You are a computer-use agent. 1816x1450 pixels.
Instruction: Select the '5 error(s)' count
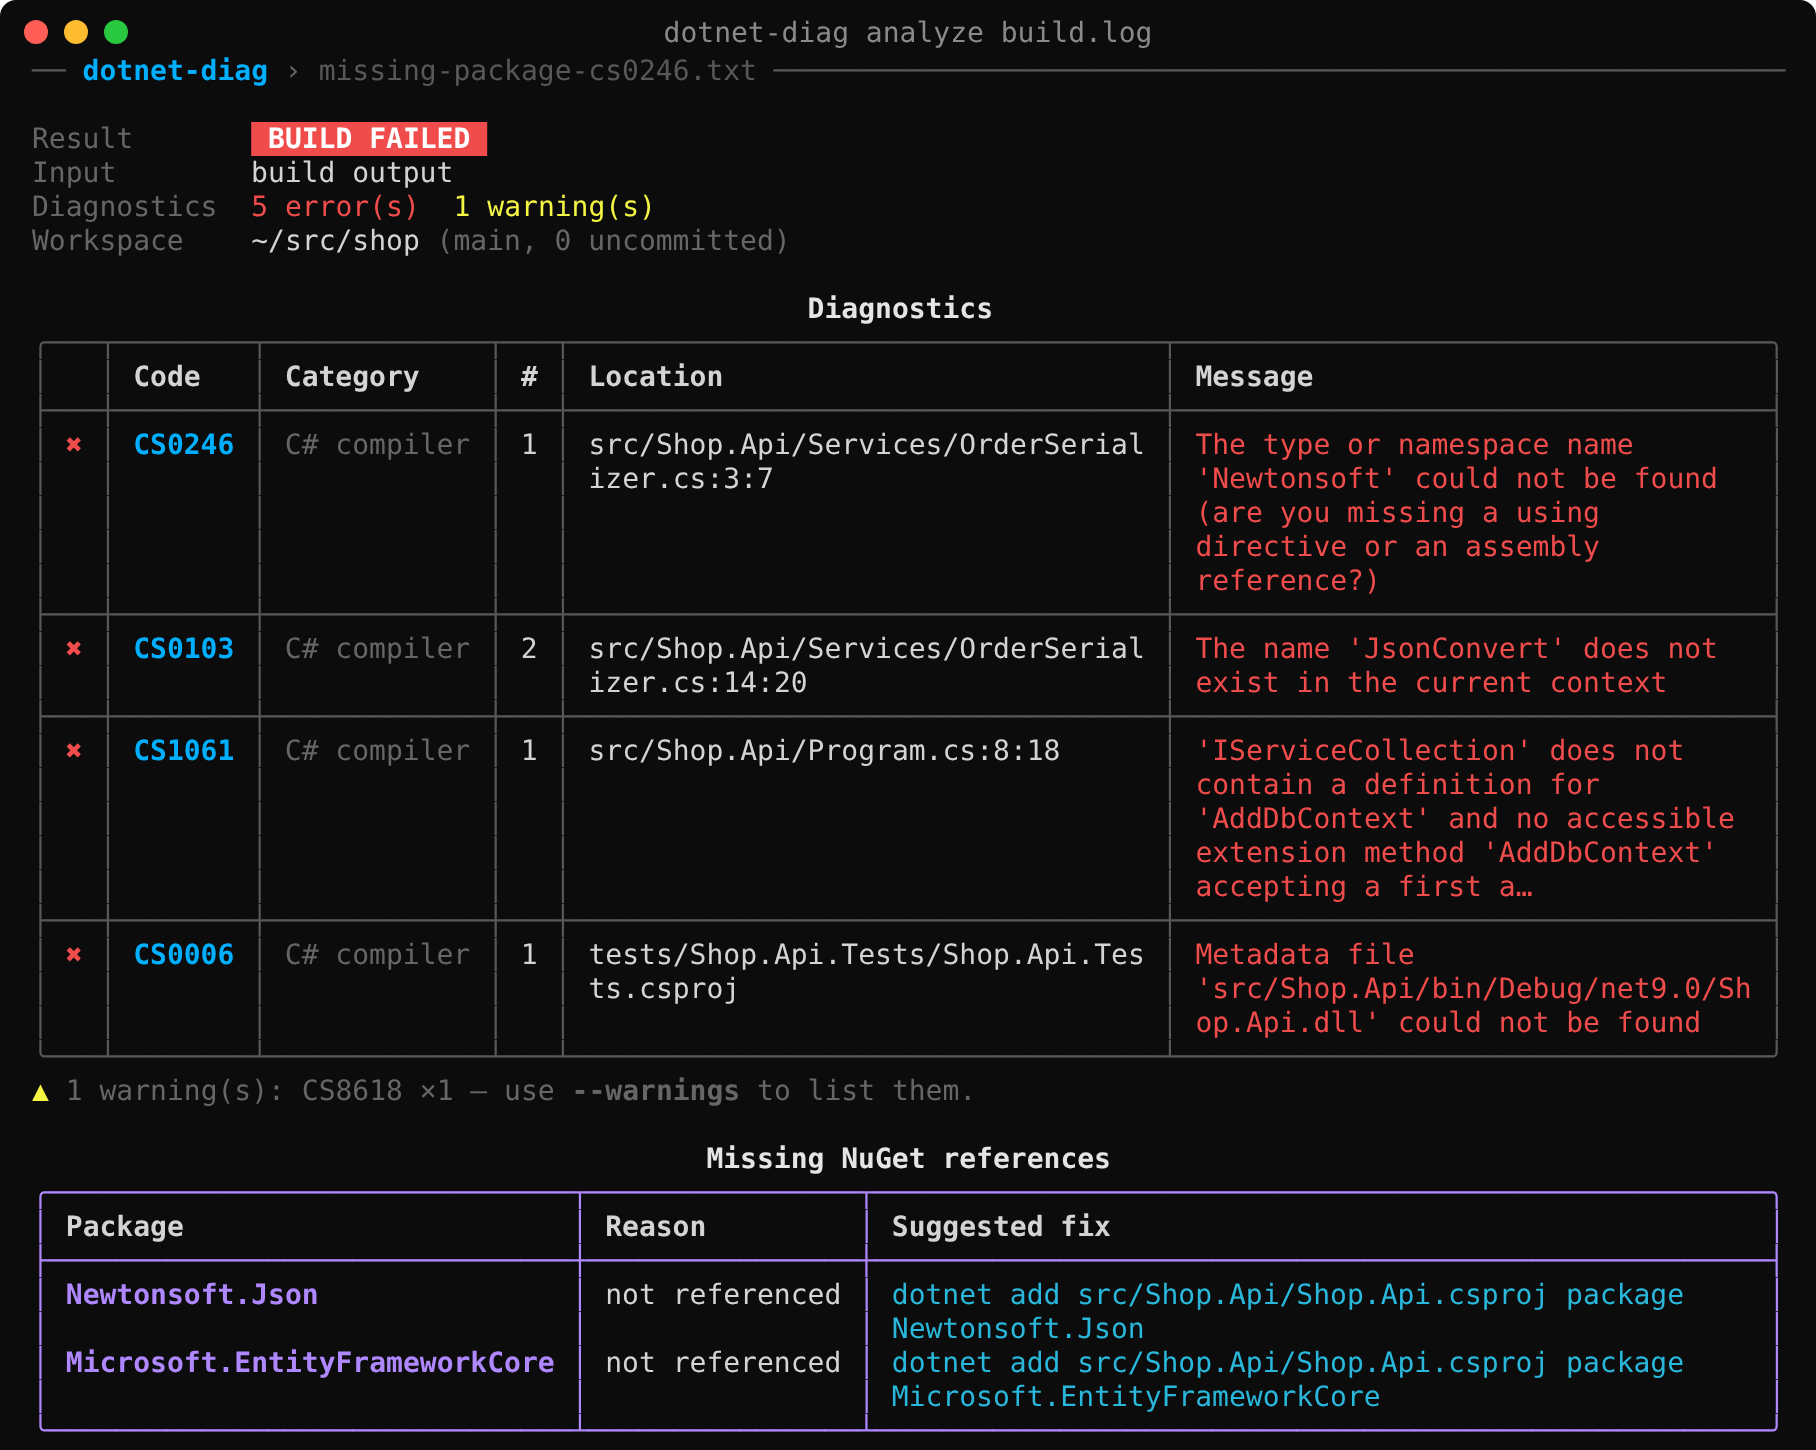[x=335, y=207]
